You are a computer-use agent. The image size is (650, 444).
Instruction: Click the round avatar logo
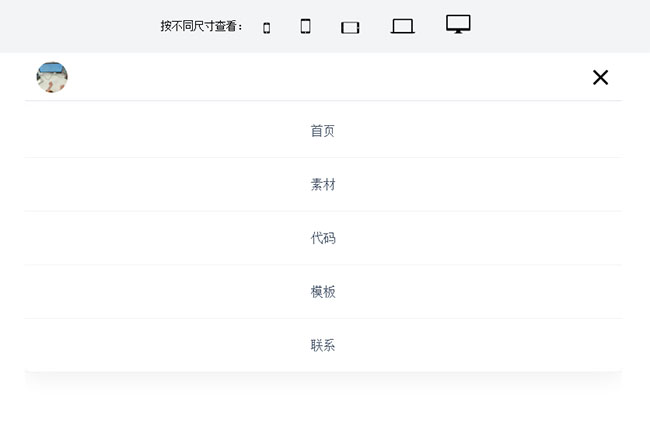coord(52,77)
